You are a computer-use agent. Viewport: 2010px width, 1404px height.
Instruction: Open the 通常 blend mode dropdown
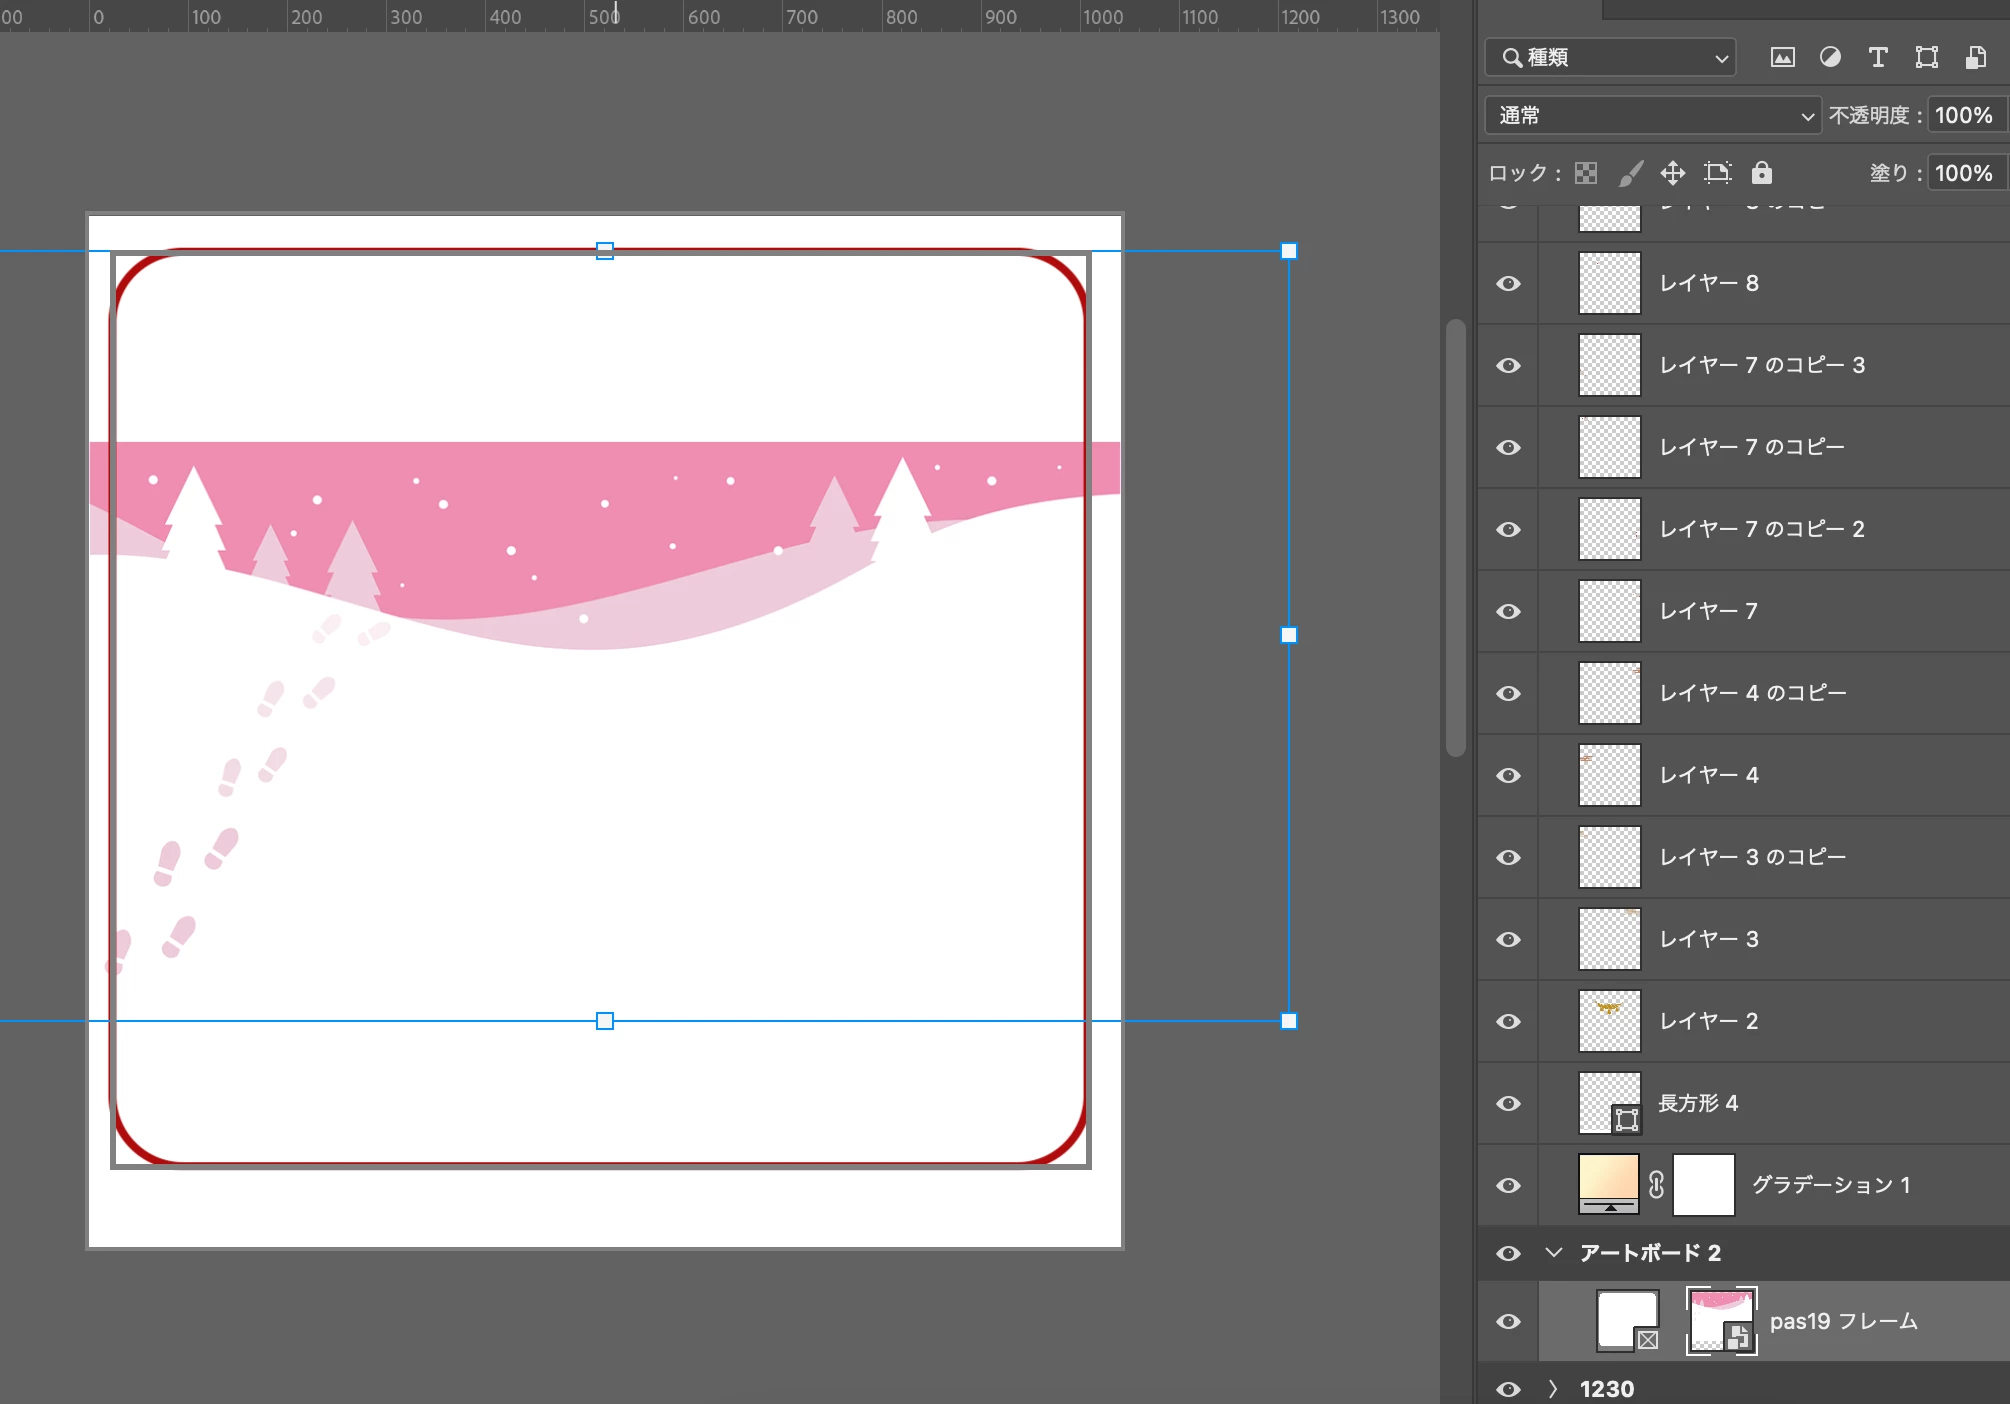tap(1653, 116)
